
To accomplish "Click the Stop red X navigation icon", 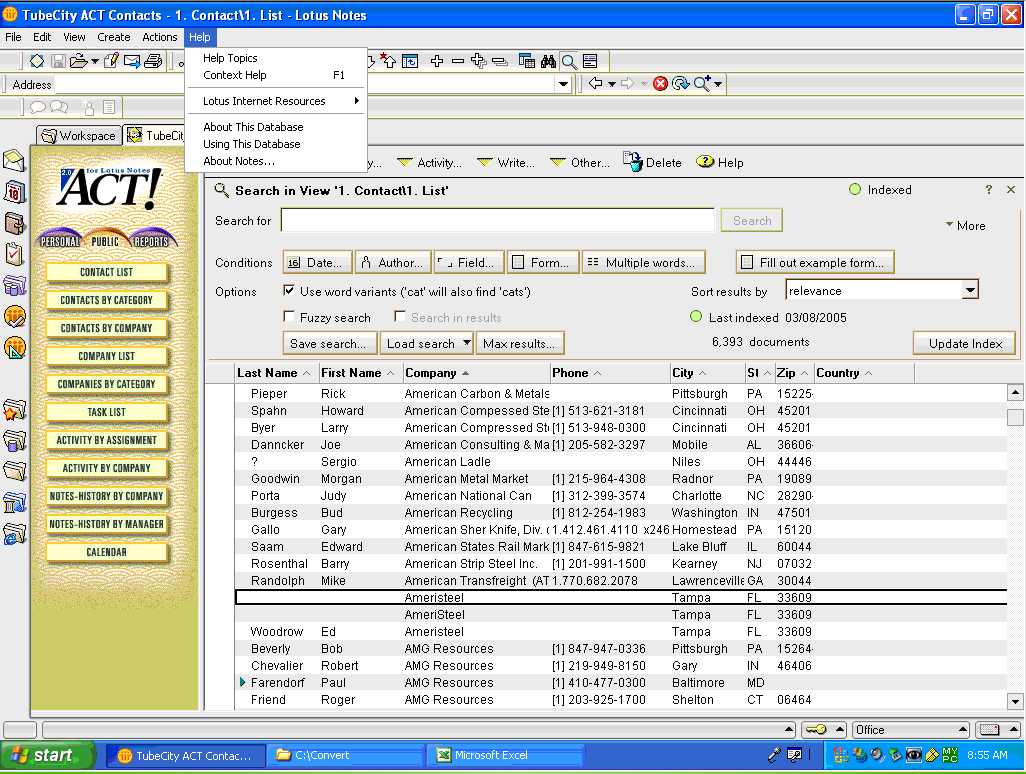I will click(660, 83).
